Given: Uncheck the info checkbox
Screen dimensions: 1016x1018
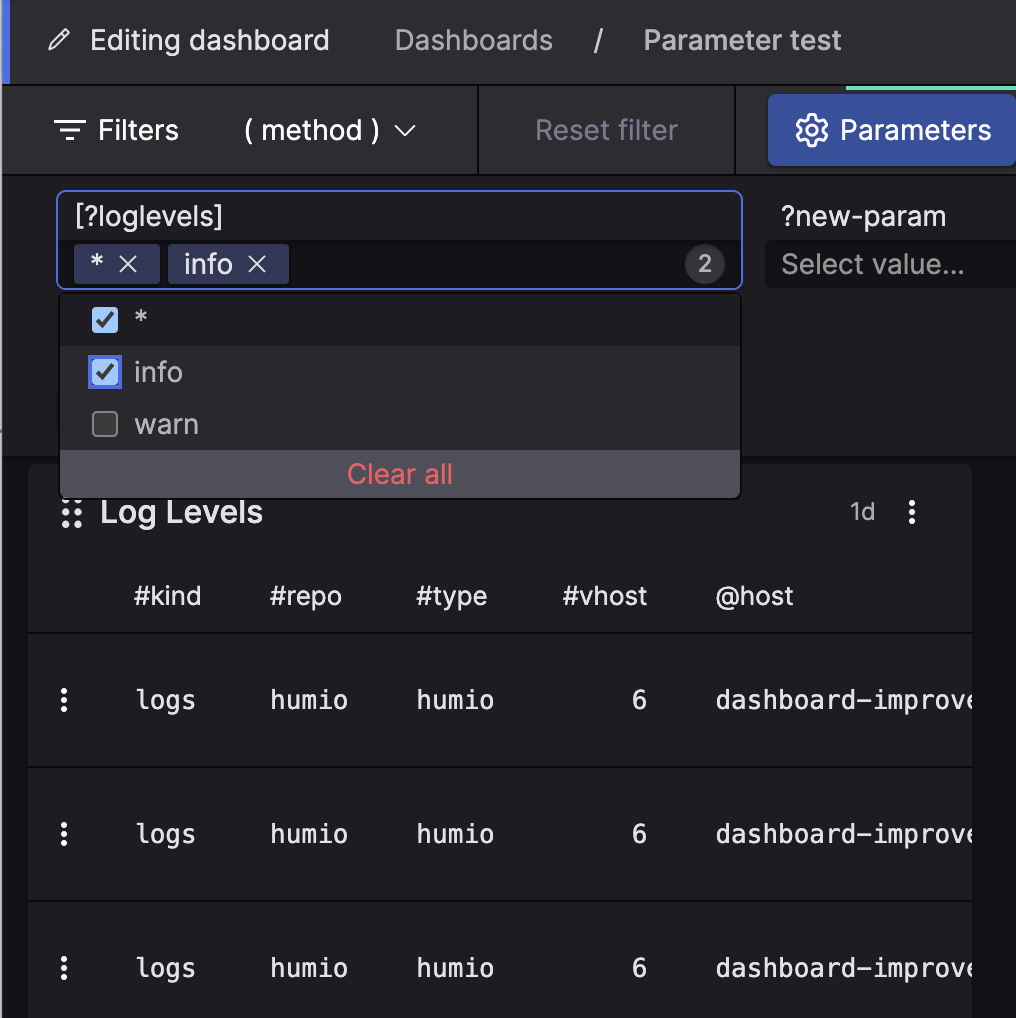Looking at the screenshot, I should click(105, 372).
